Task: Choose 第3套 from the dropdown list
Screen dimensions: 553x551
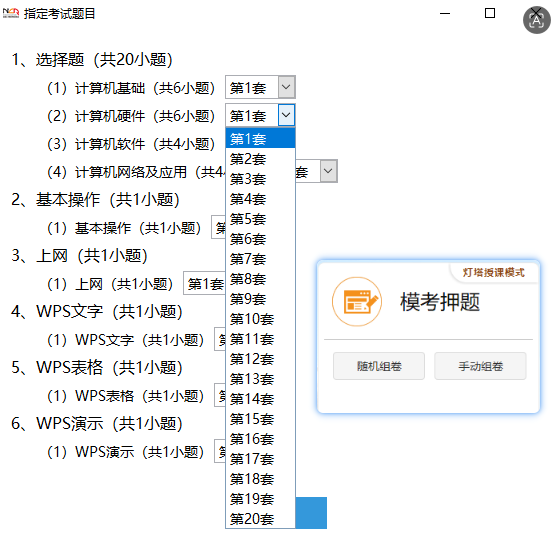Action: (260, 179)
